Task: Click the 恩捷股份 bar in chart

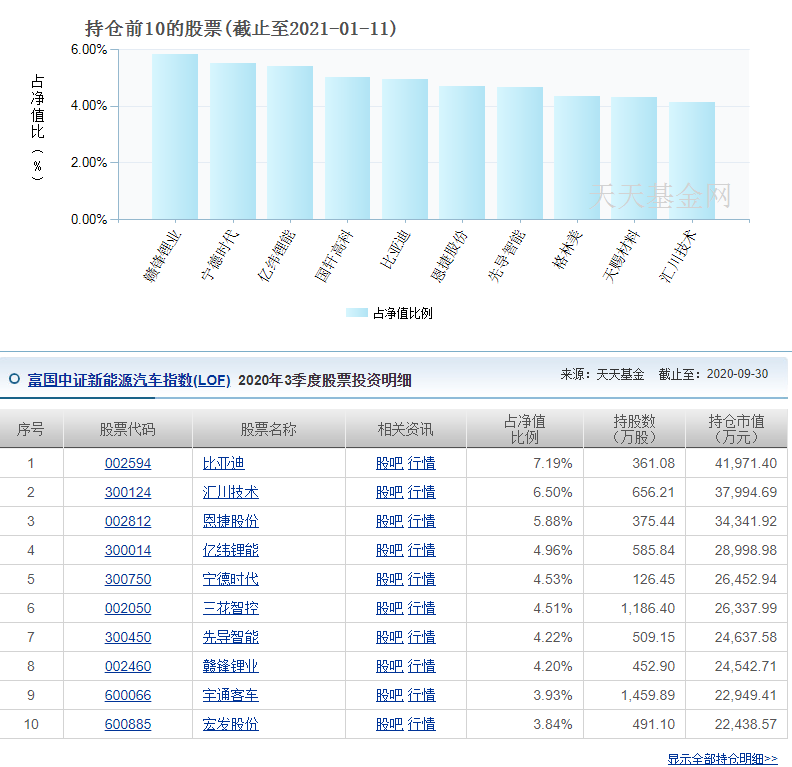Action: (462, 152)
